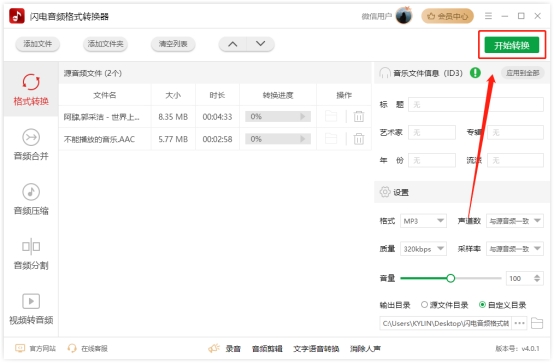
Task: Open the 采样率 dropdown
Action: coord(515,249)
